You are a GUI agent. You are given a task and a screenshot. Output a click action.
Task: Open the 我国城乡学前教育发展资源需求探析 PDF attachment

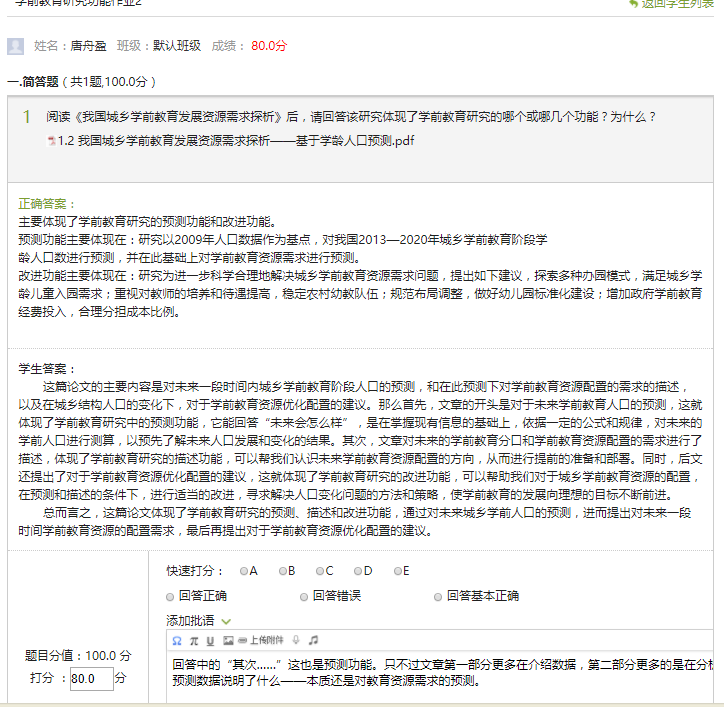point(236,141)
